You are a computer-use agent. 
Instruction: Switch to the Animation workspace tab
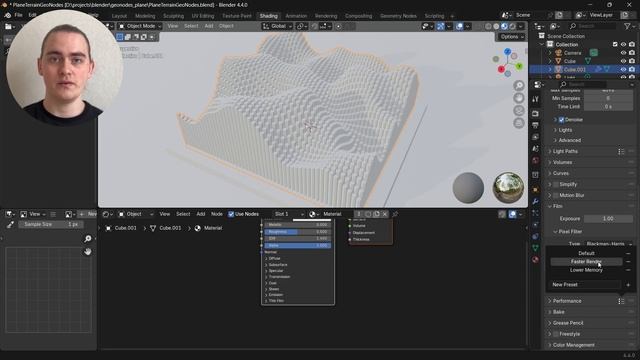(296, 16)
